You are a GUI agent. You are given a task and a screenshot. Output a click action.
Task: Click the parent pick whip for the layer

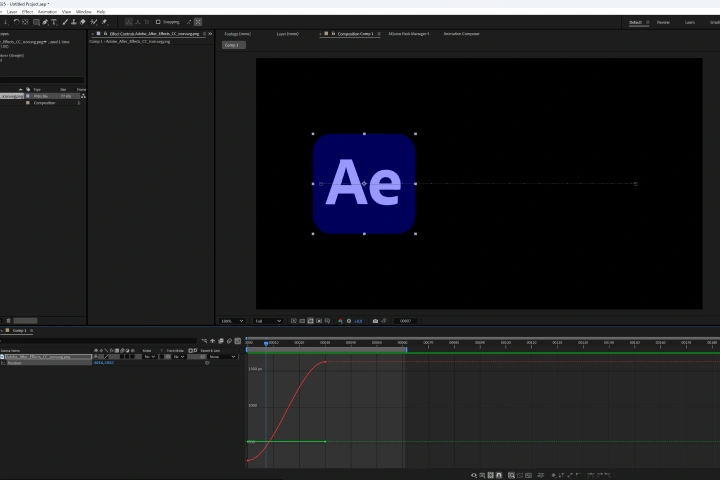tap(203, 356)
